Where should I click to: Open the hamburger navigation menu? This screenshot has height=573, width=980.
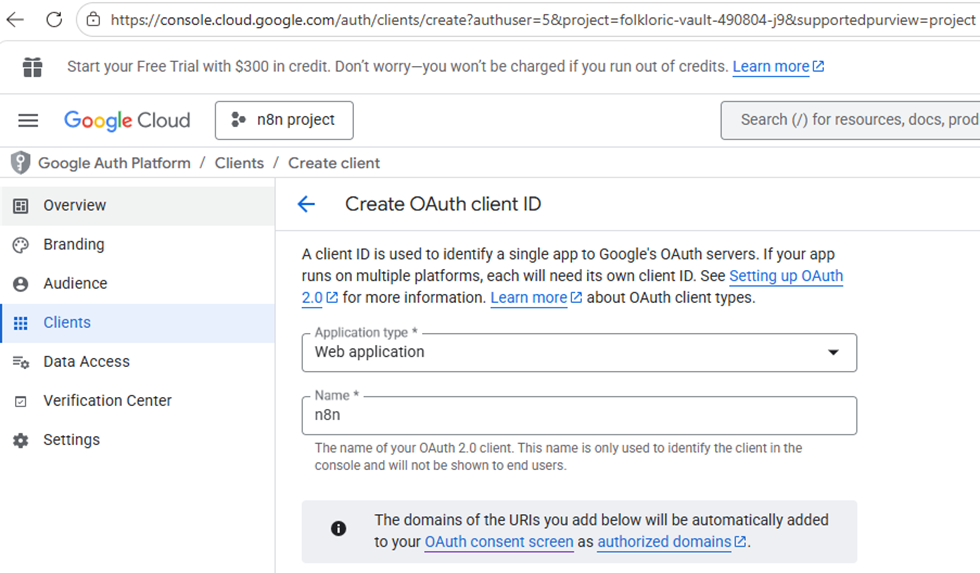point(28,121)
